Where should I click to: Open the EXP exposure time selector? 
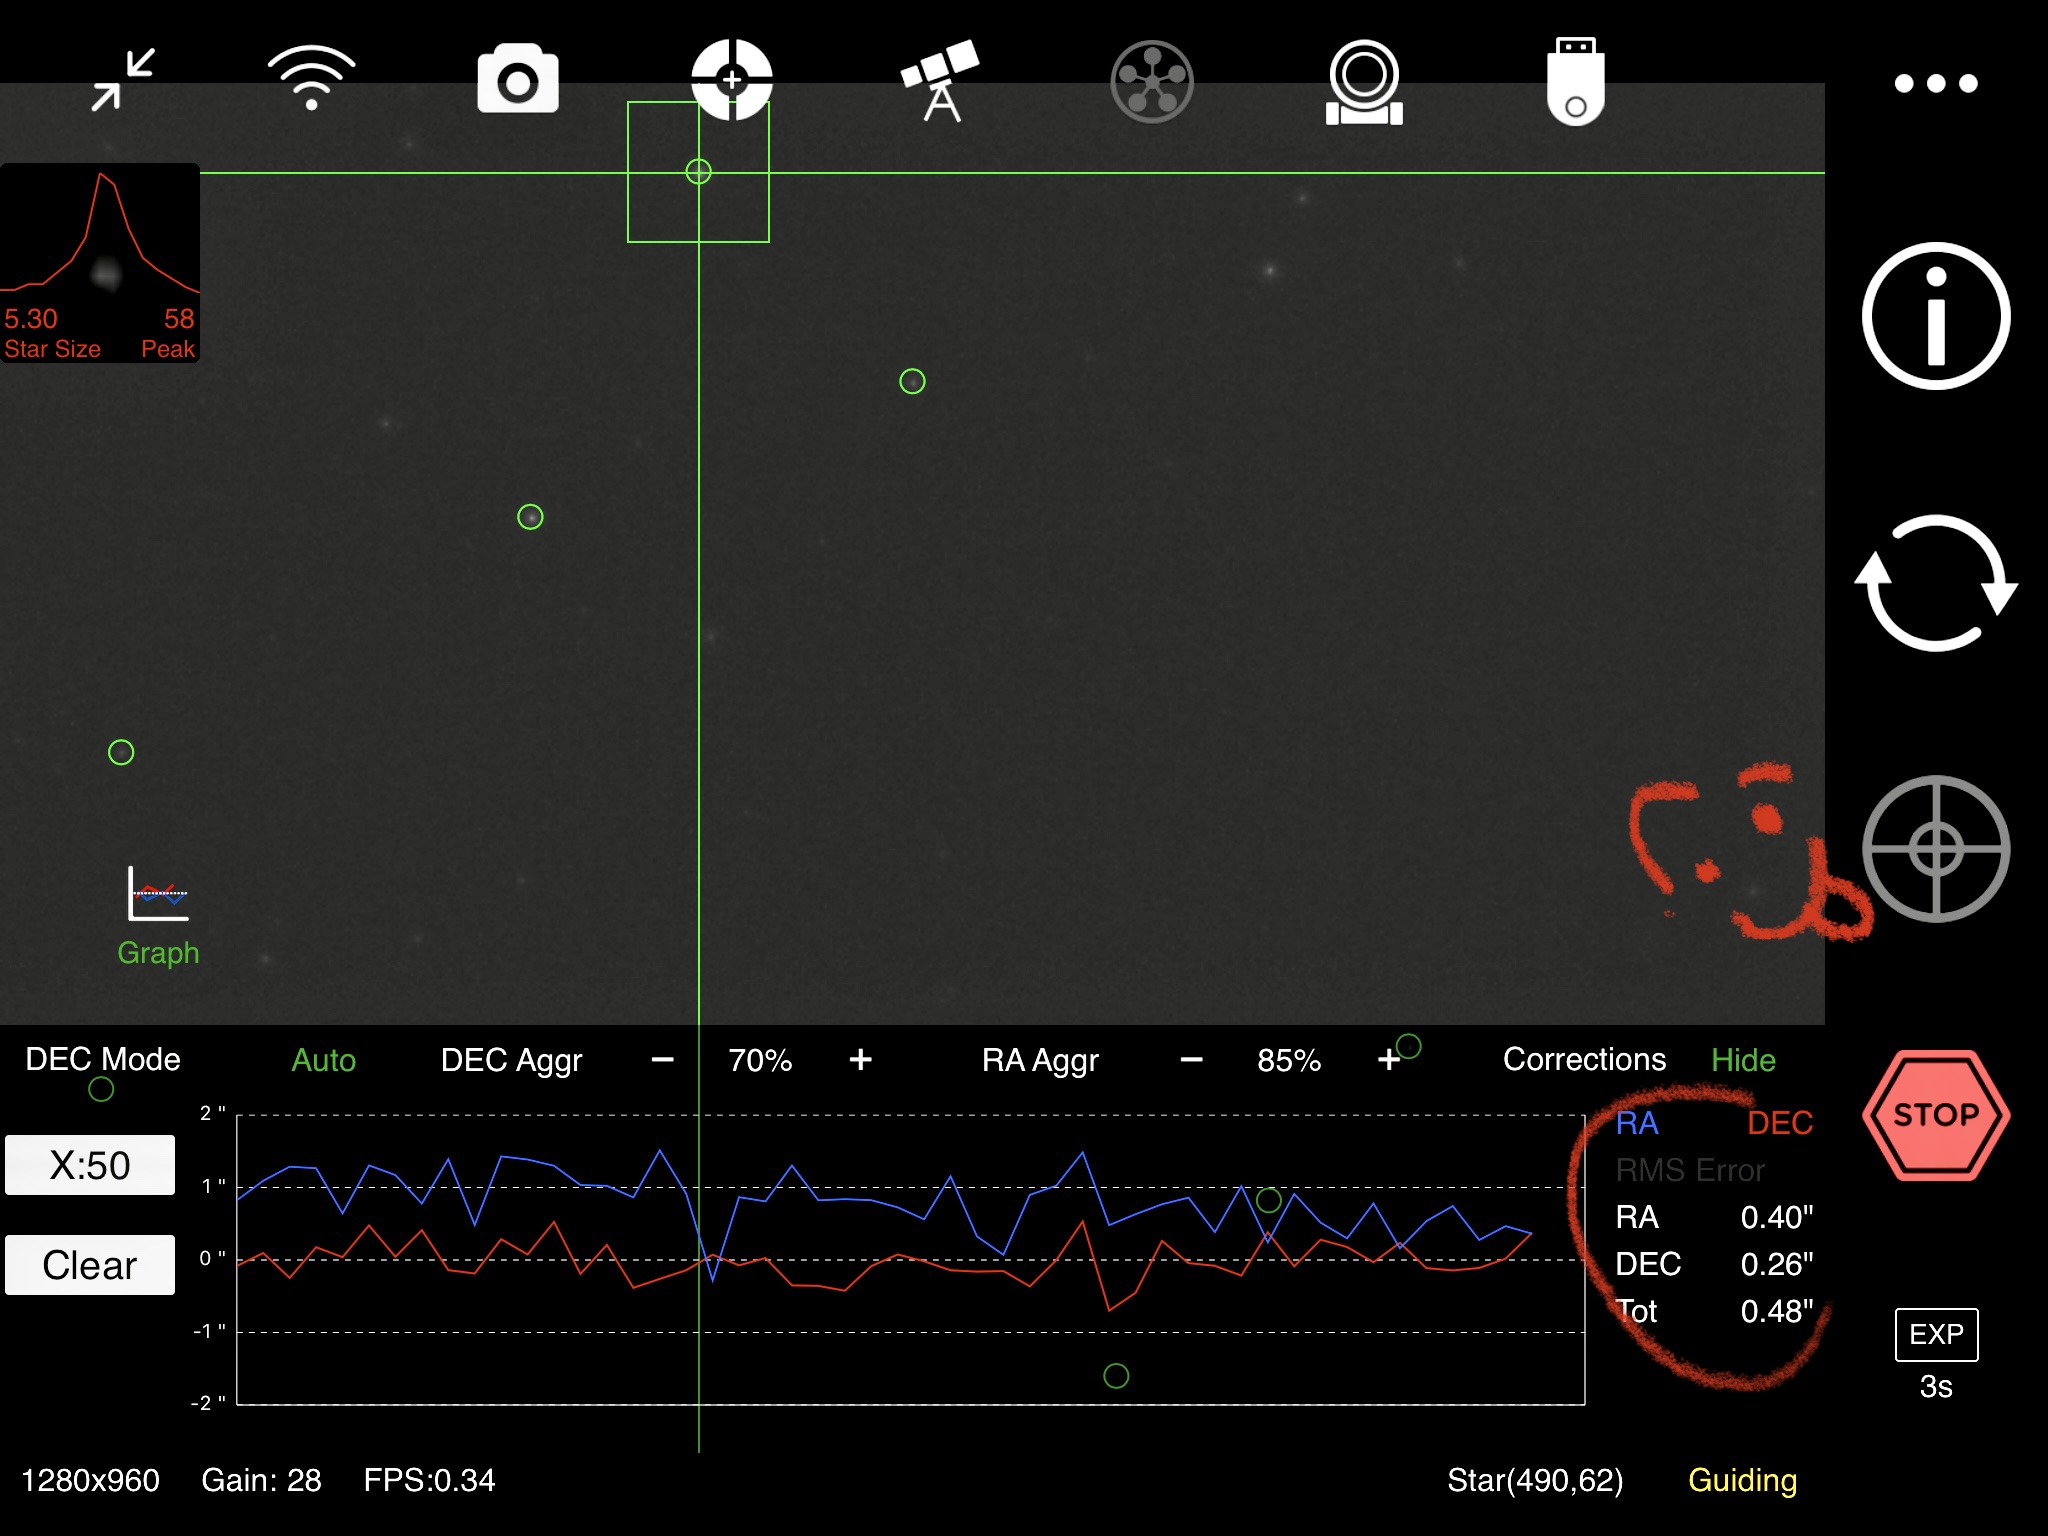1936,1335
